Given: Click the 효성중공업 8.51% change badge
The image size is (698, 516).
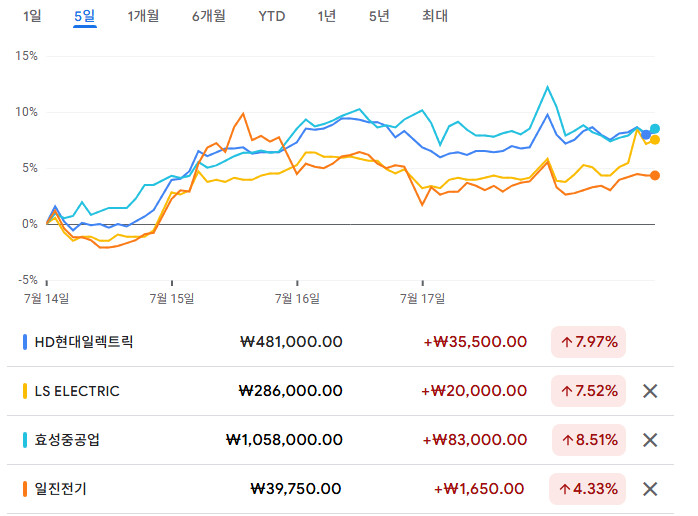Looking at the screenshot, I should 589,440.
